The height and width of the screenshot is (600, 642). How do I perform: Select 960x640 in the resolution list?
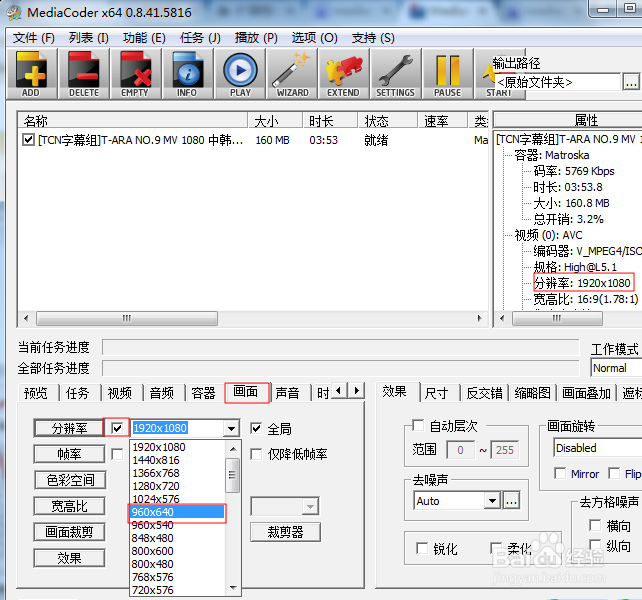(178, 512)
